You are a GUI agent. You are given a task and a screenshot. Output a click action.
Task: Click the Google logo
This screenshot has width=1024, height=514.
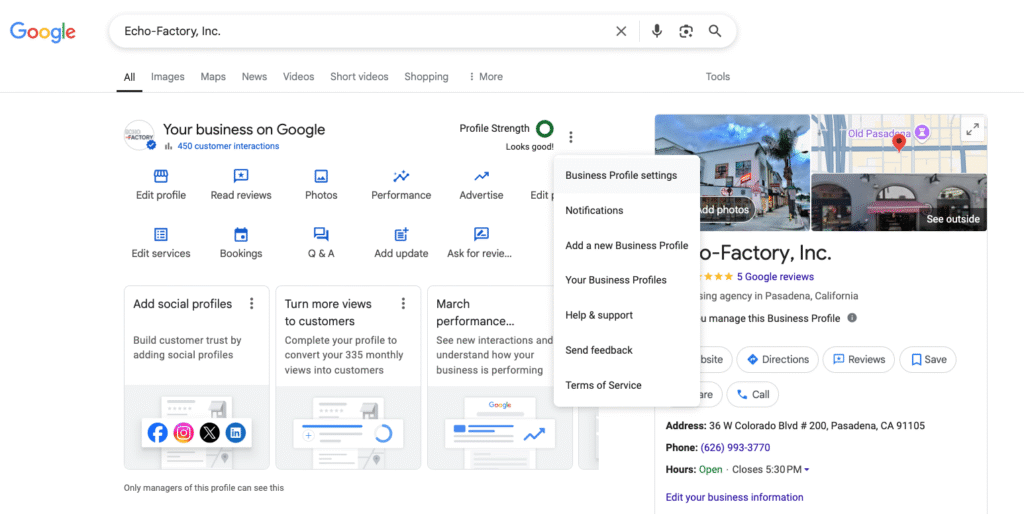tap(42, 31)
